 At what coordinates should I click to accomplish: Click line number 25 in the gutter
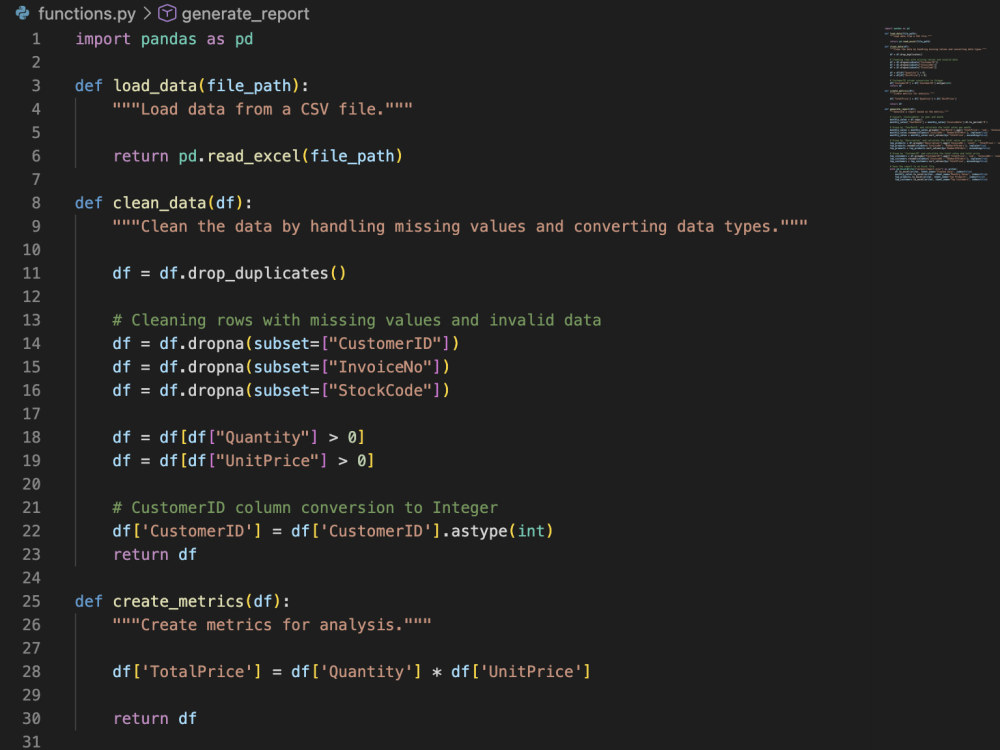[x=31, y=601]
